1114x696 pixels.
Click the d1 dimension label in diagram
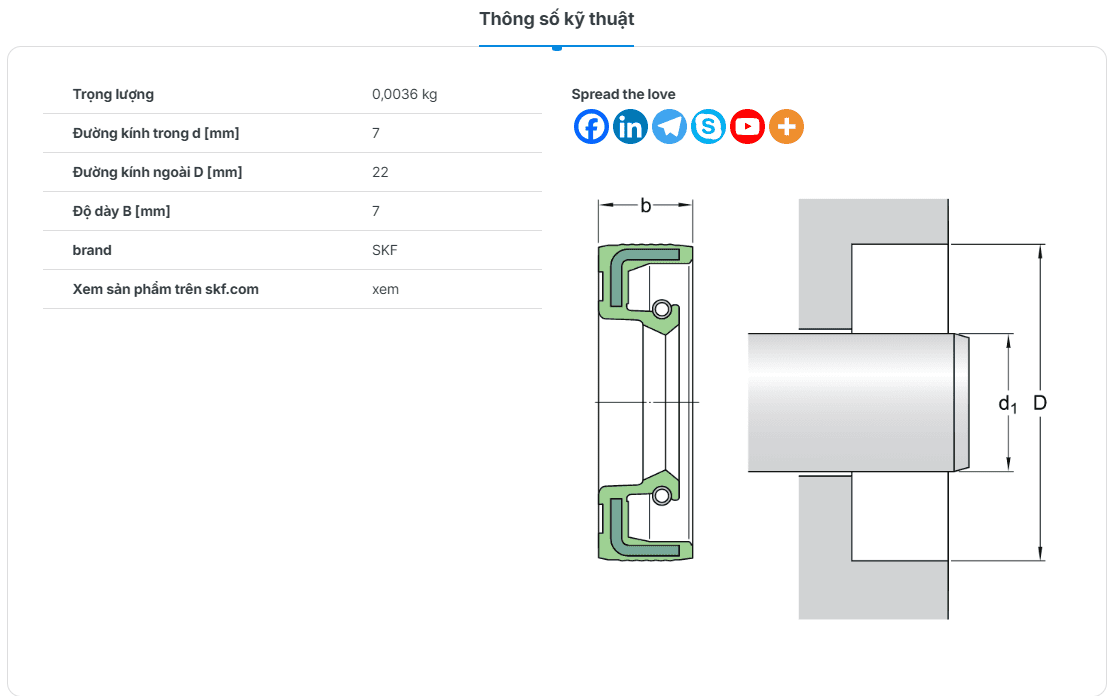(x=1007, y=404)
